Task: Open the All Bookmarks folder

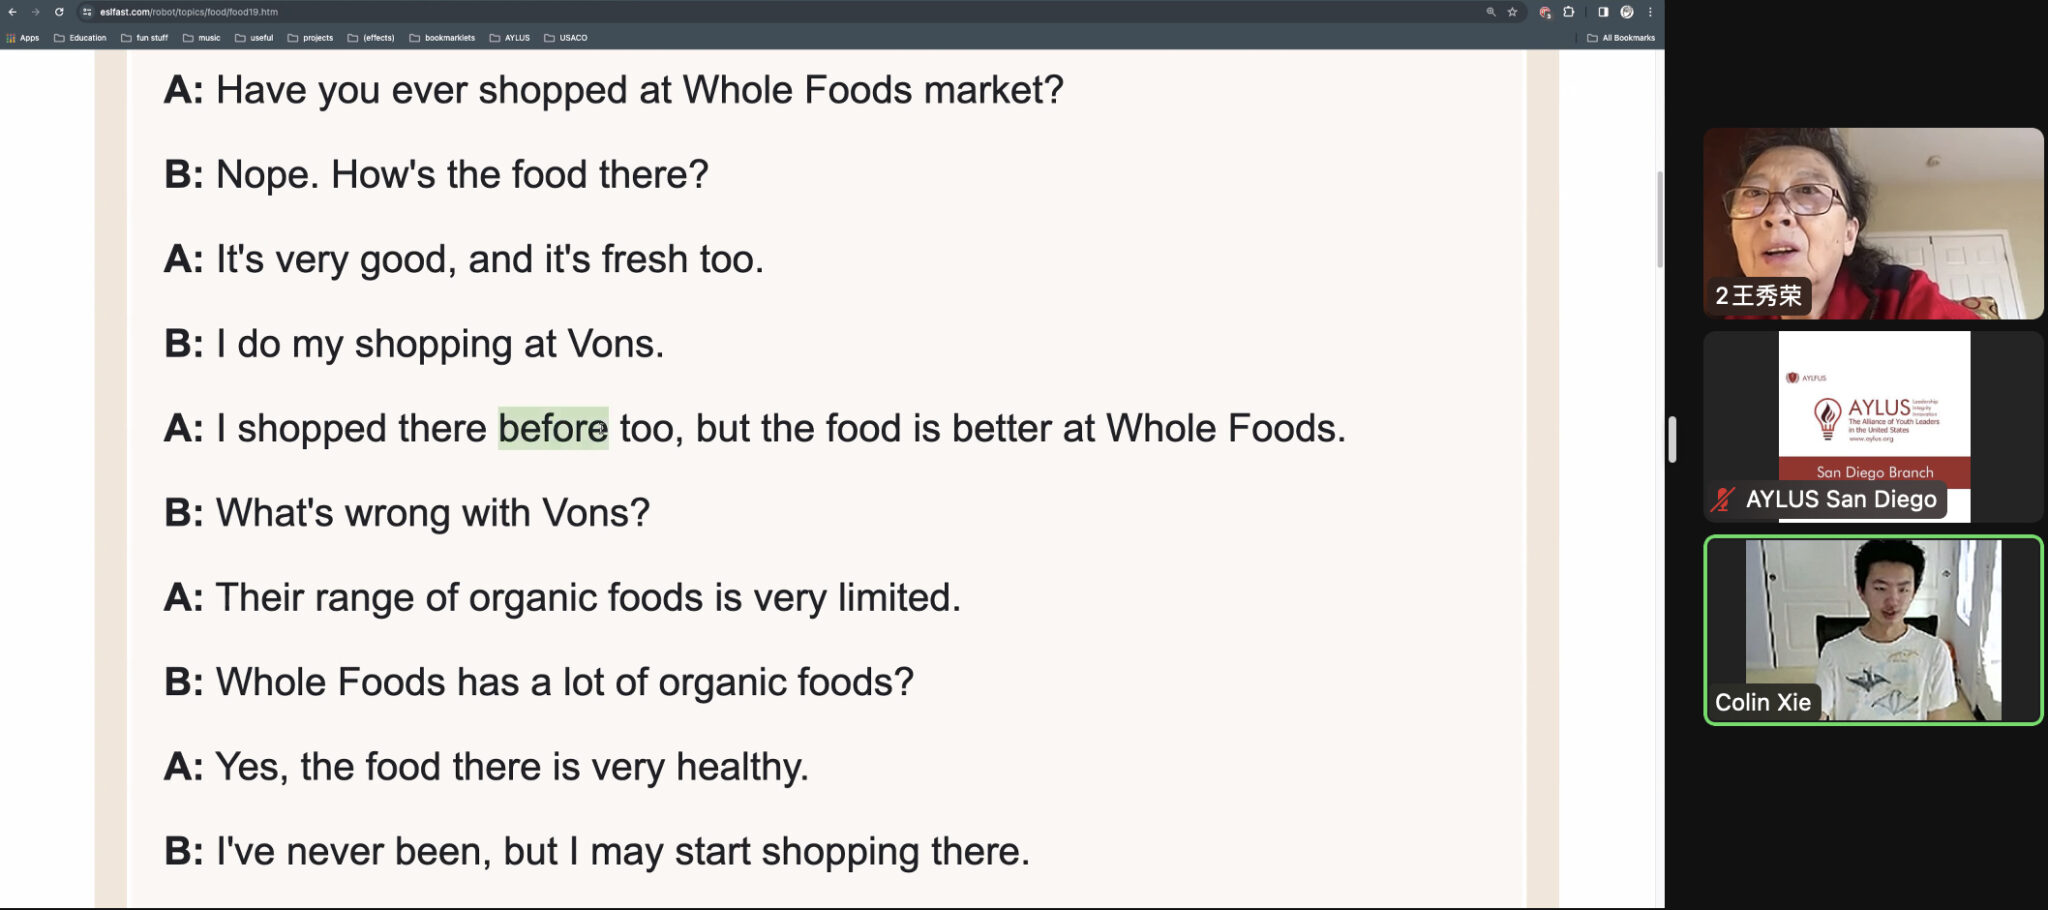Action: coord(1621,38)
